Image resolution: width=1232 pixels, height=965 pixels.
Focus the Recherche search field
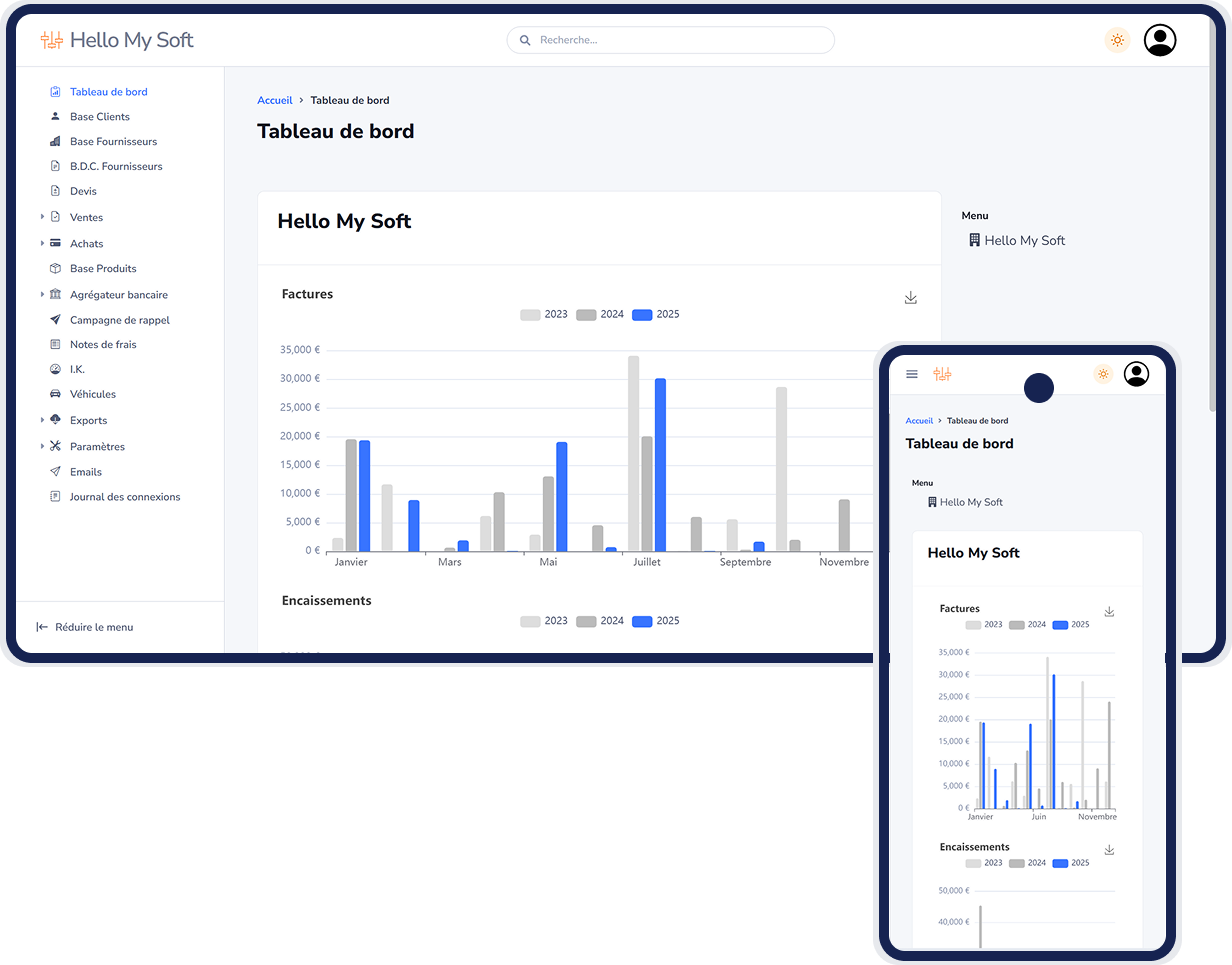click(671, 40)
